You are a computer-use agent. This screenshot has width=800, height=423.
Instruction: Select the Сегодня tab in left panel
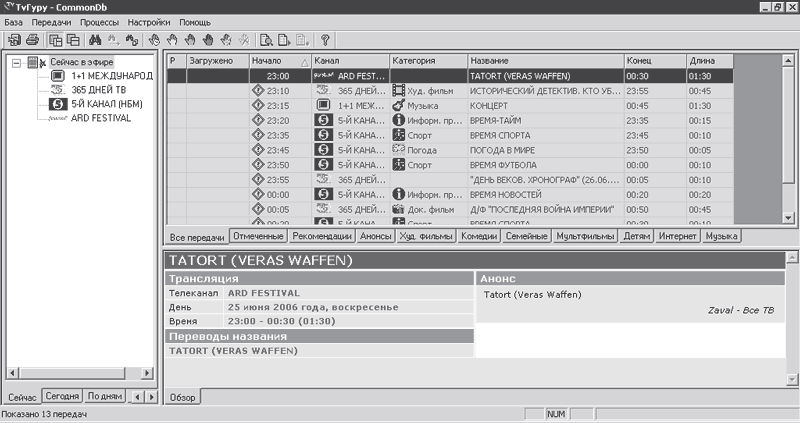point(62,397)
